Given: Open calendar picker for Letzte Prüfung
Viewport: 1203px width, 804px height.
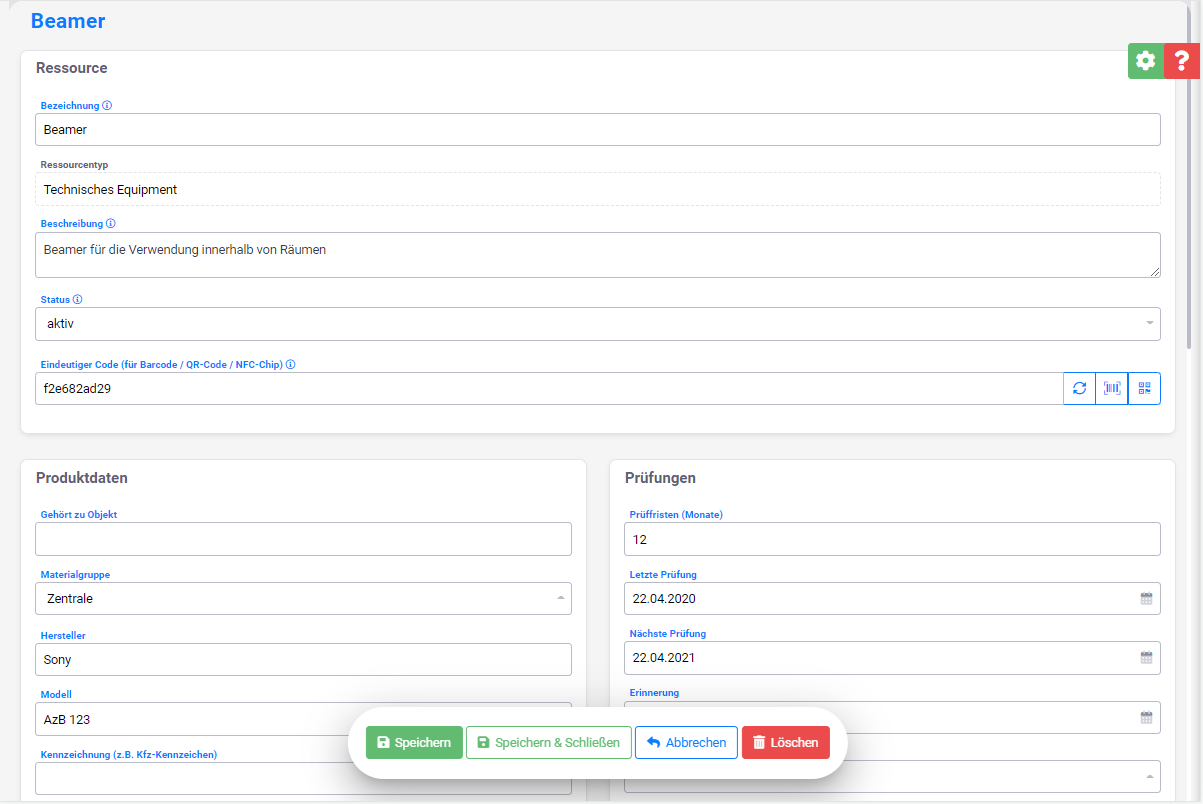Looking at the screenshot, I should (1146, 599).
